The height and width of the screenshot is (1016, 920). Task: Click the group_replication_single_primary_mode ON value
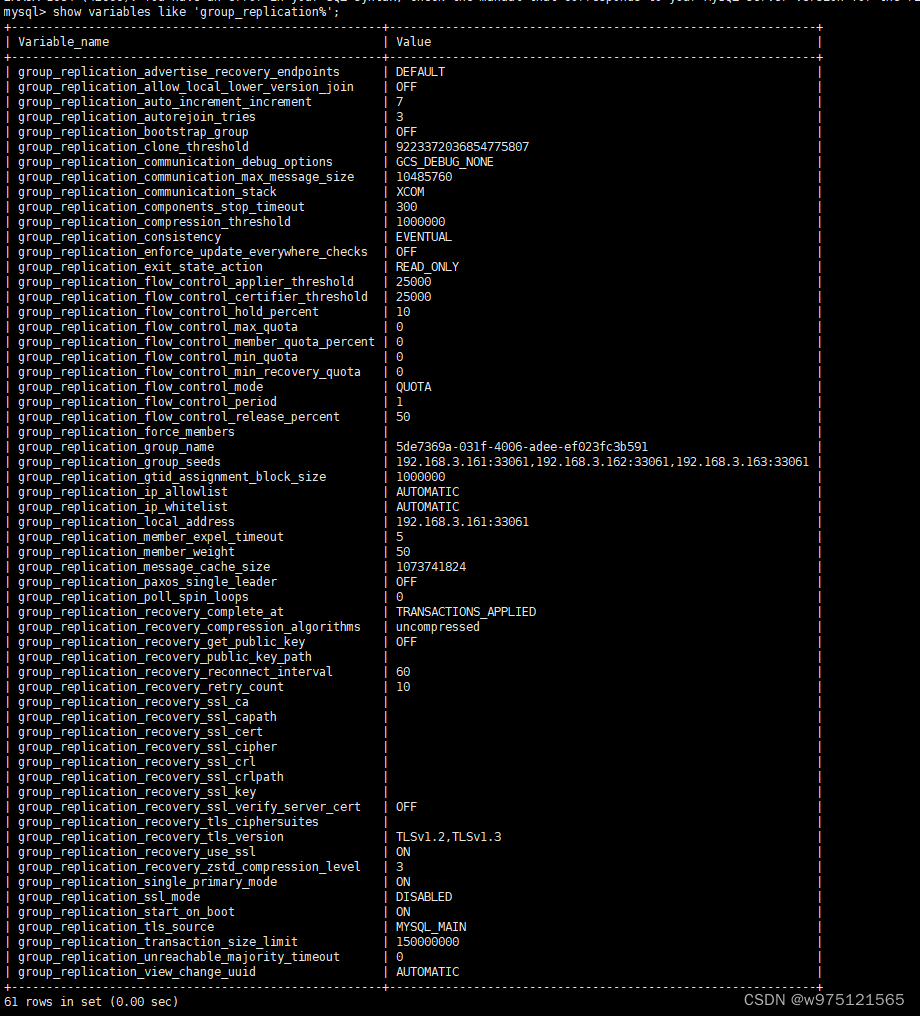point(404,881)
